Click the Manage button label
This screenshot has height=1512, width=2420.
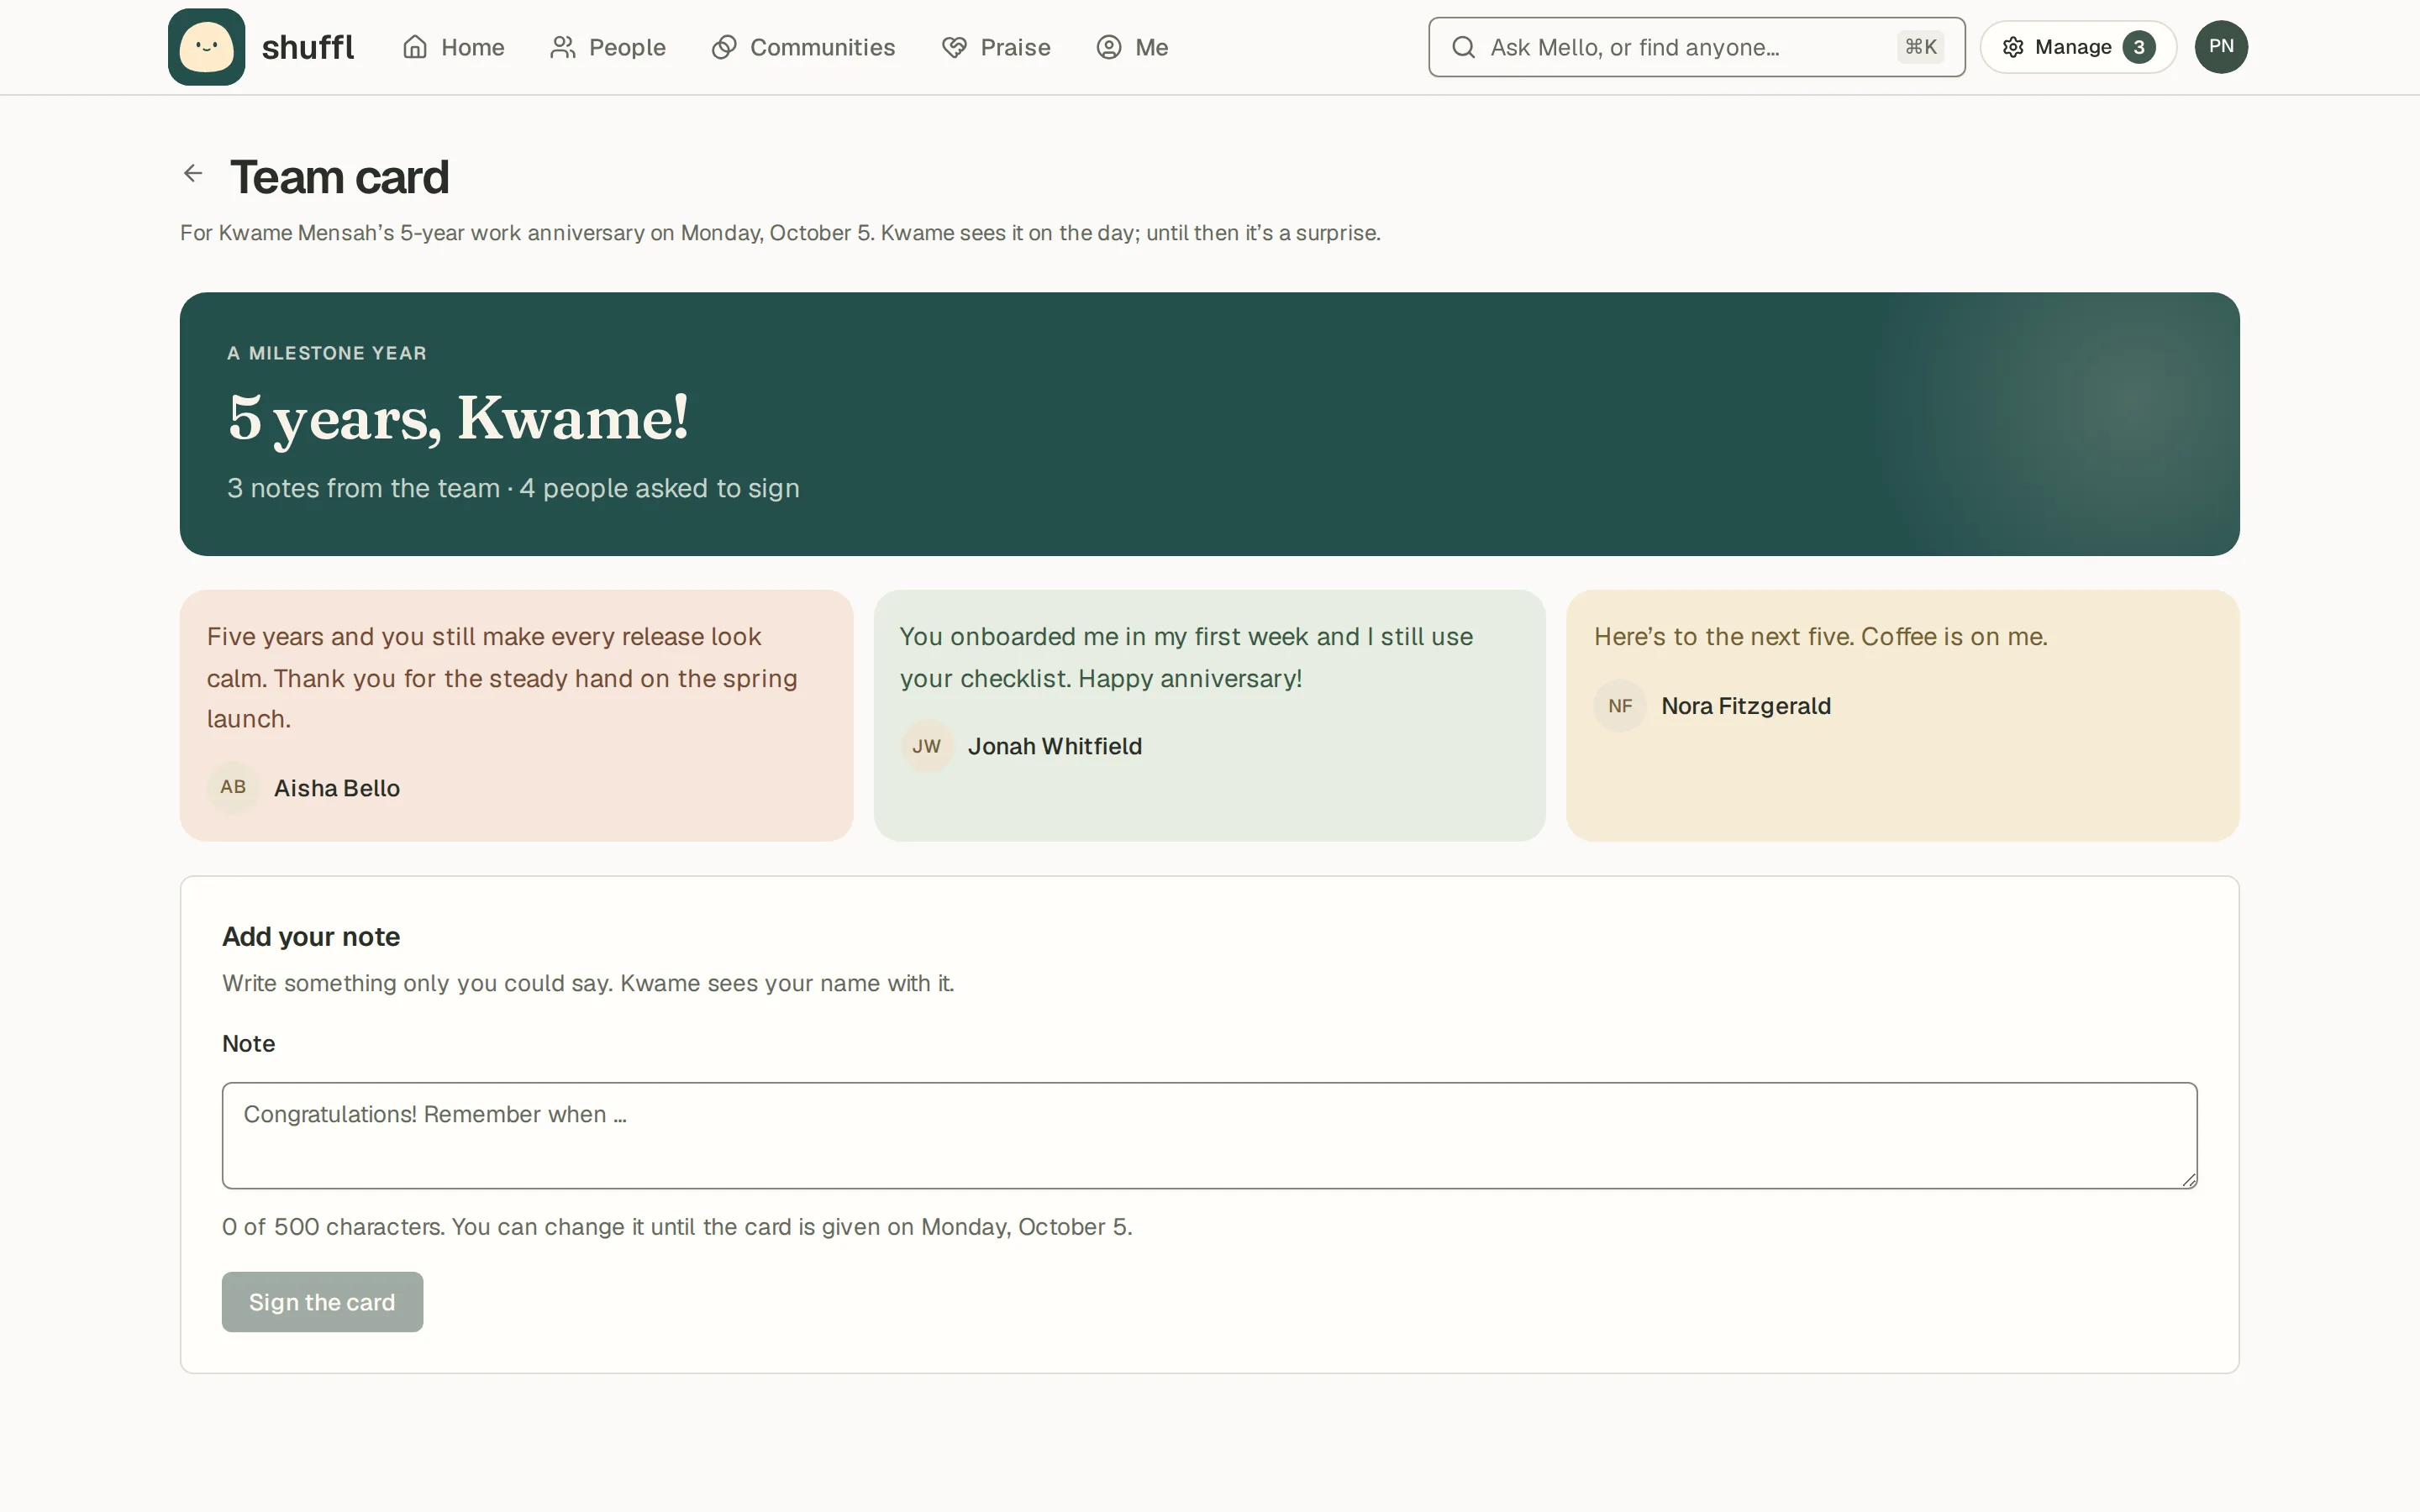[x=2073, y=47]
